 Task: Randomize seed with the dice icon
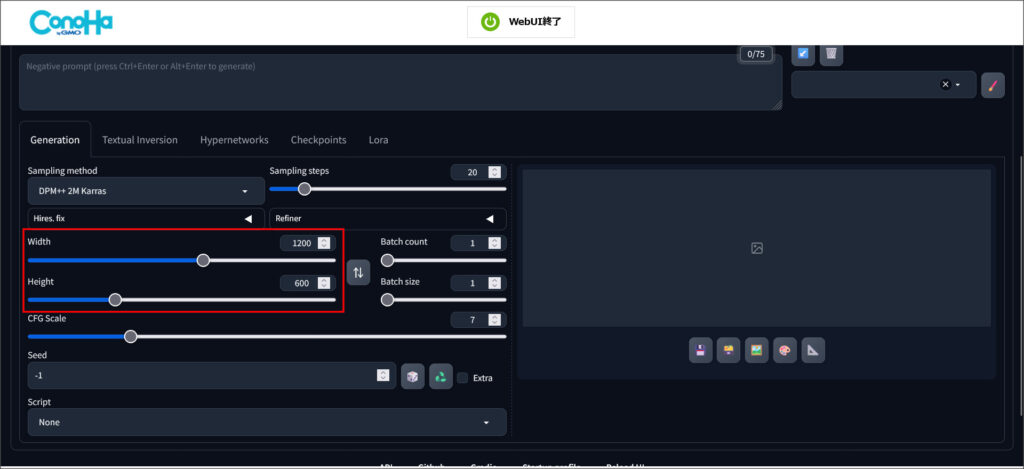tap(413, 376)
